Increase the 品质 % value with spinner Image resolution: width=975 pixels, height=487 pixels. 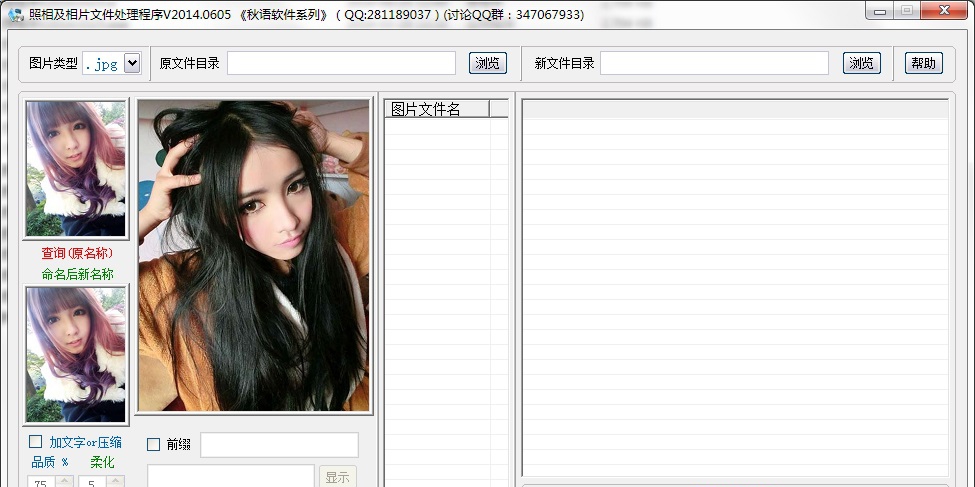click(x=65, y=480)
